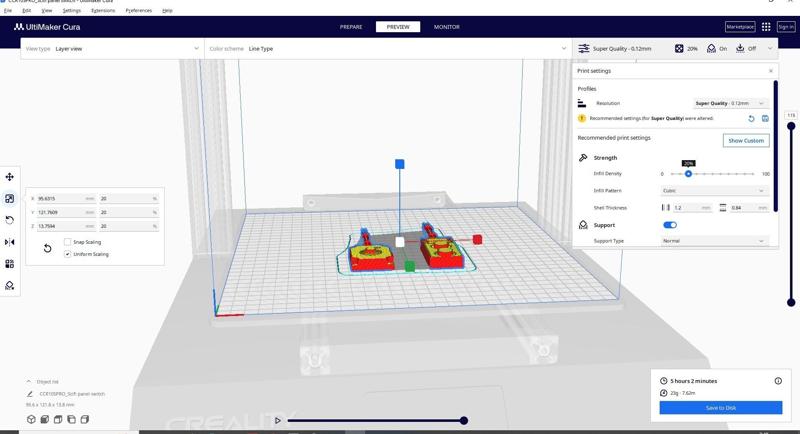Play the layer simulation
This screenshot has height=434, width=800.
pyautogui.click(x=278, y=421)
